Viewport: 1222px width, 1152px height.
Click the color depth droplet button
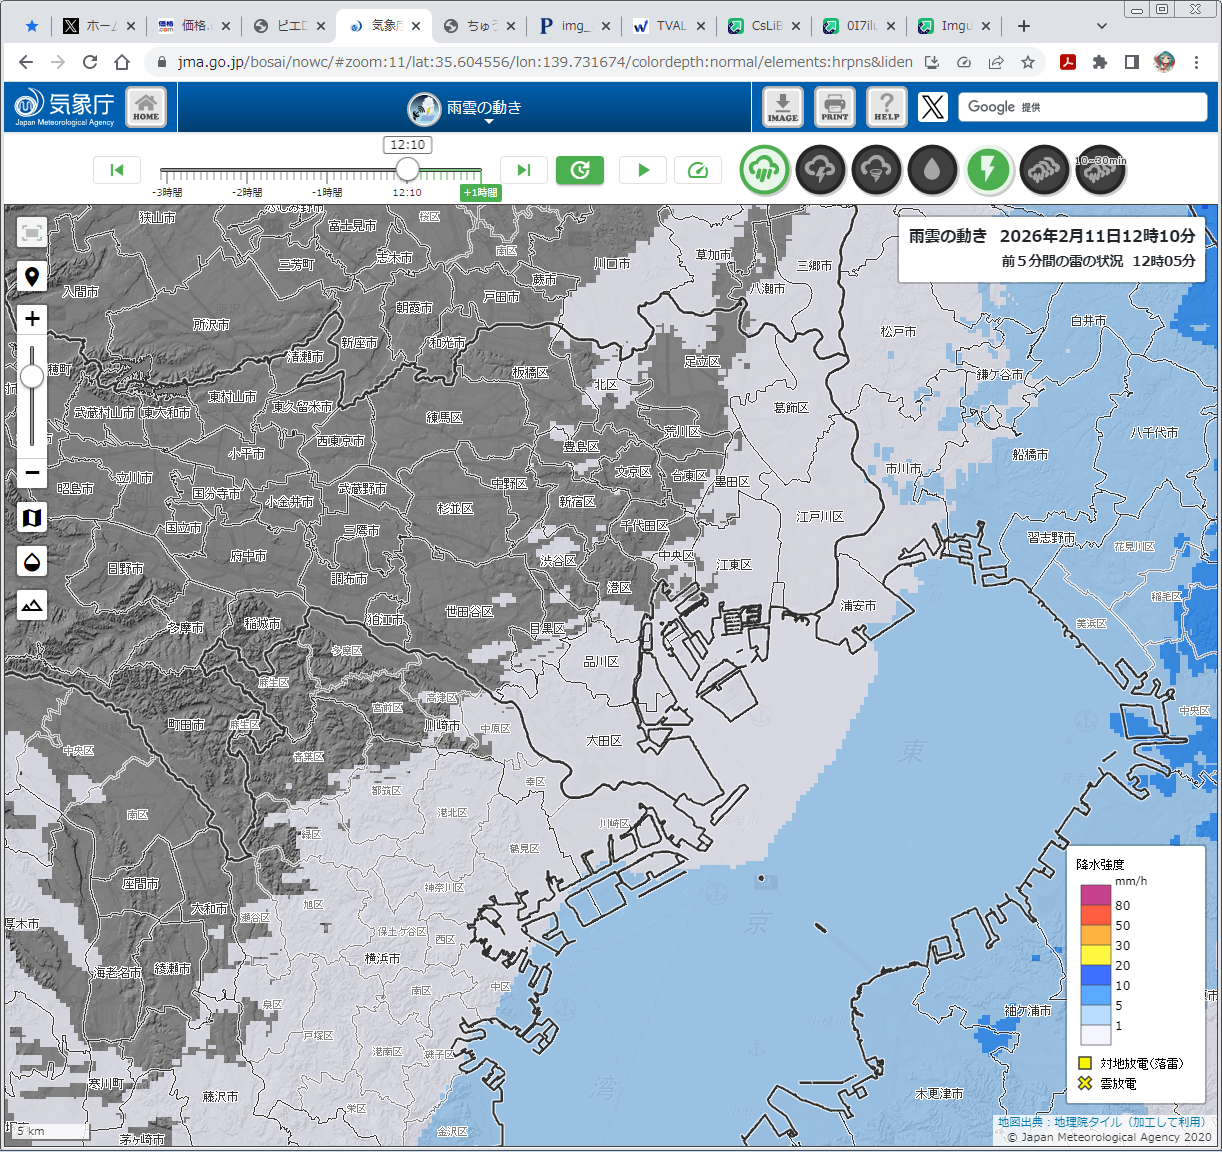click(32, 561)
